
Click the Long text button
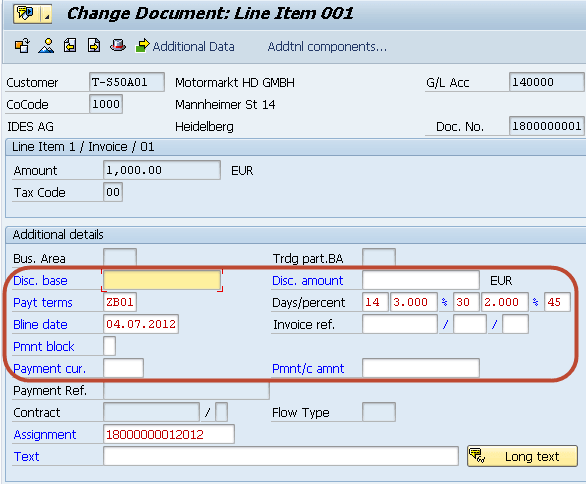[x=522, y=456]
